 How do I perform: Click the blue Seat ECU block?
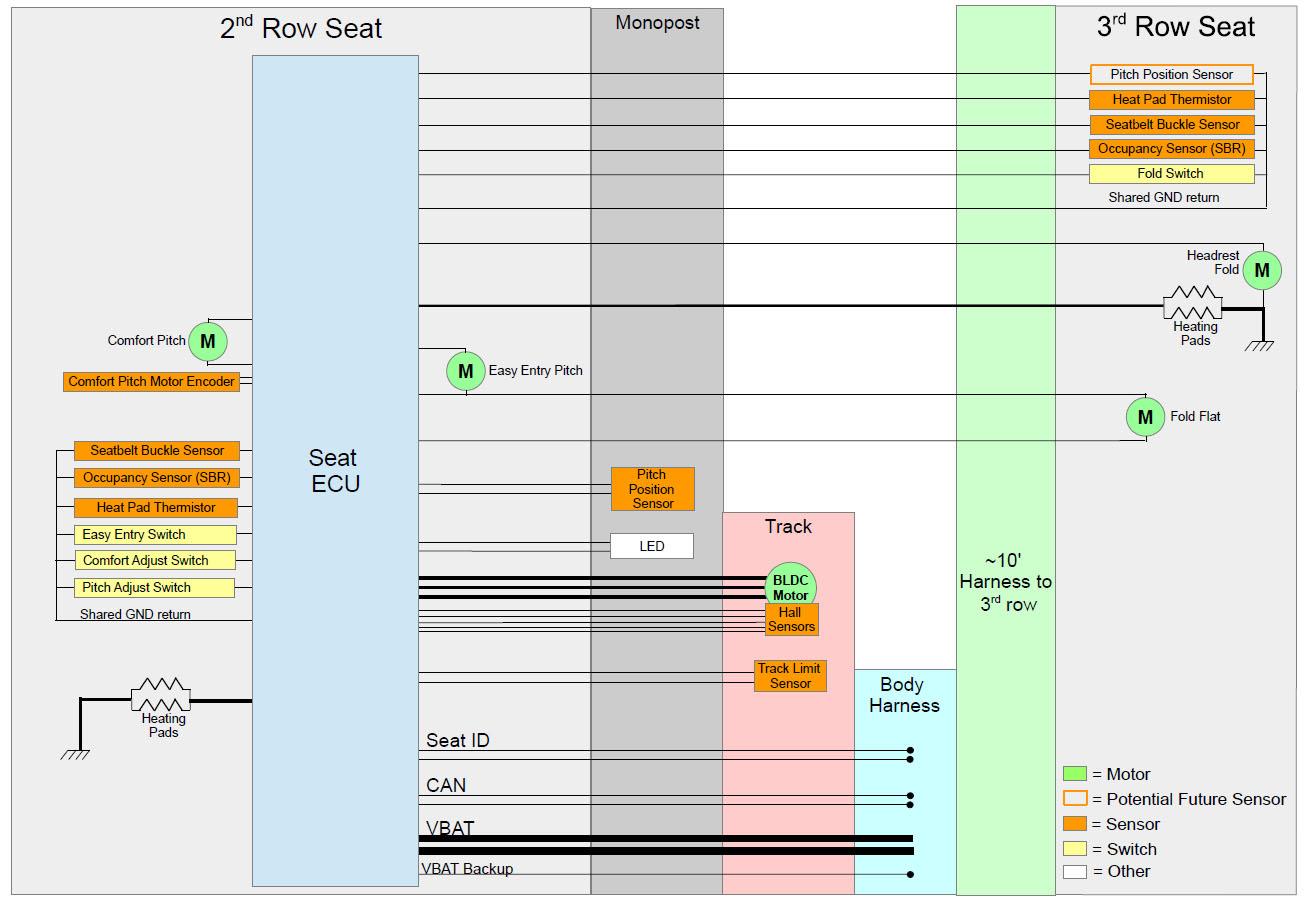pyautogui.click(x=334, y=470)
